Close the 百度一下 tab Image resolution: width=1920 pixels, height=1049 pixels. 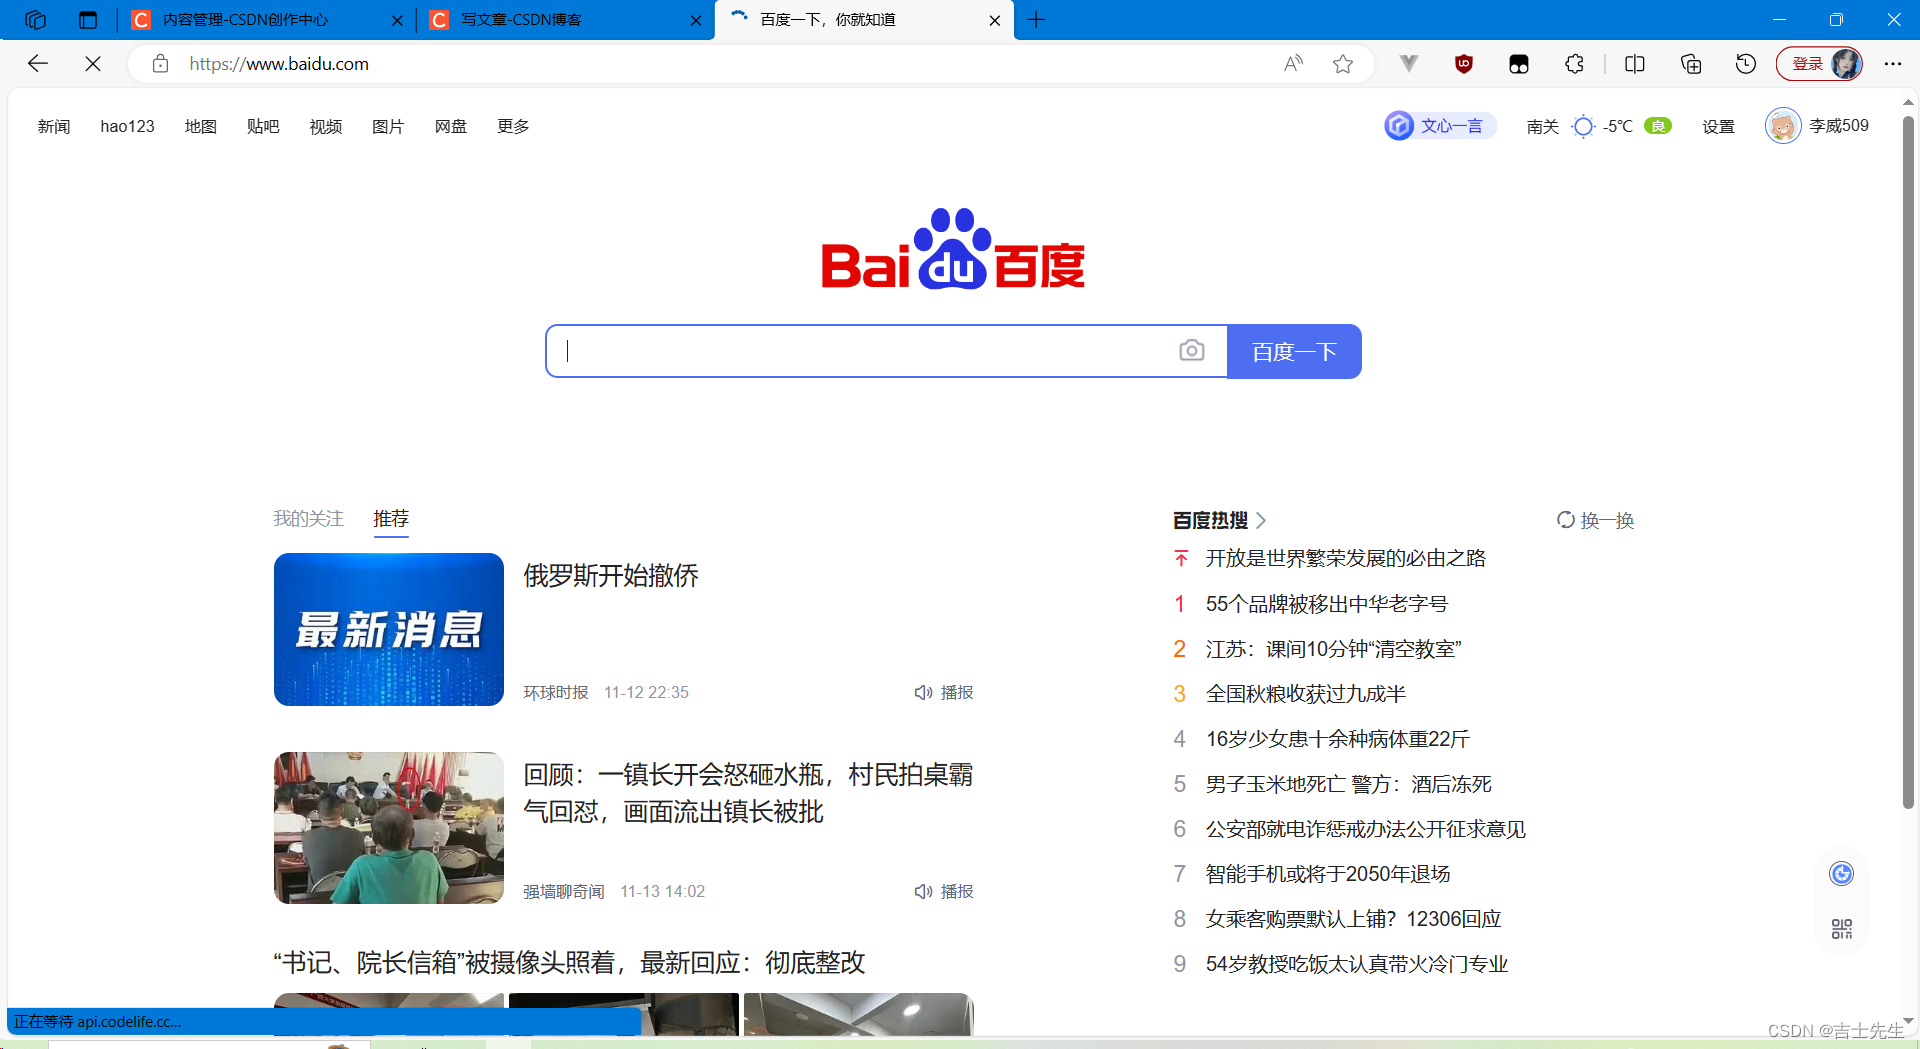pos(994,20)
